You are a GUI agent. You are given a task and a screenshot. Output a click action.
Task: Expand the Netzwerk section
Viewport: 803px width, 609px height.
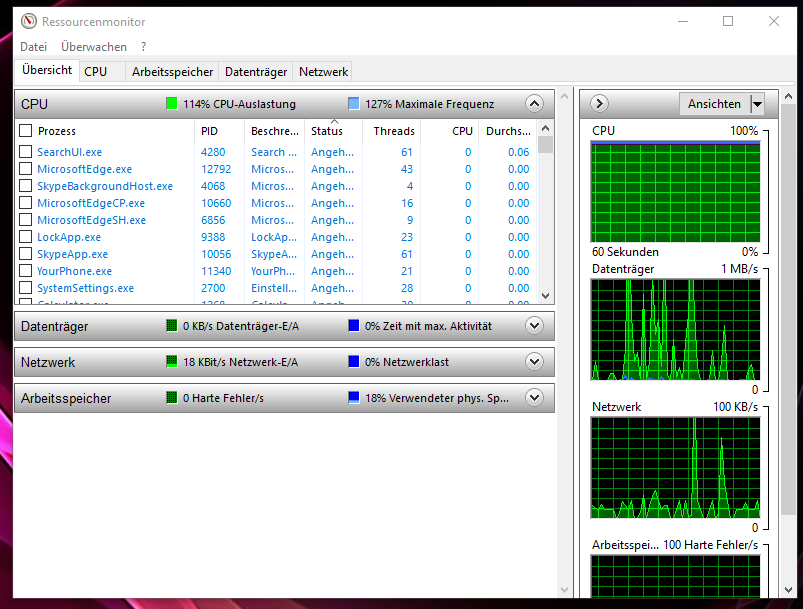coord(534,362)
